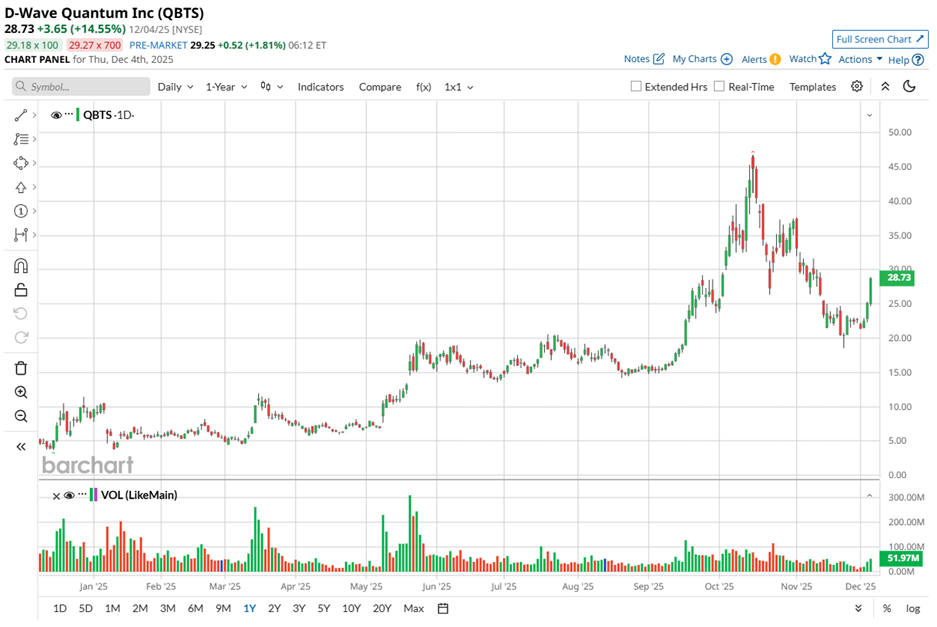Select the 3M range tab
Viewport: 937px width, 627px height.
pos(167,608)
